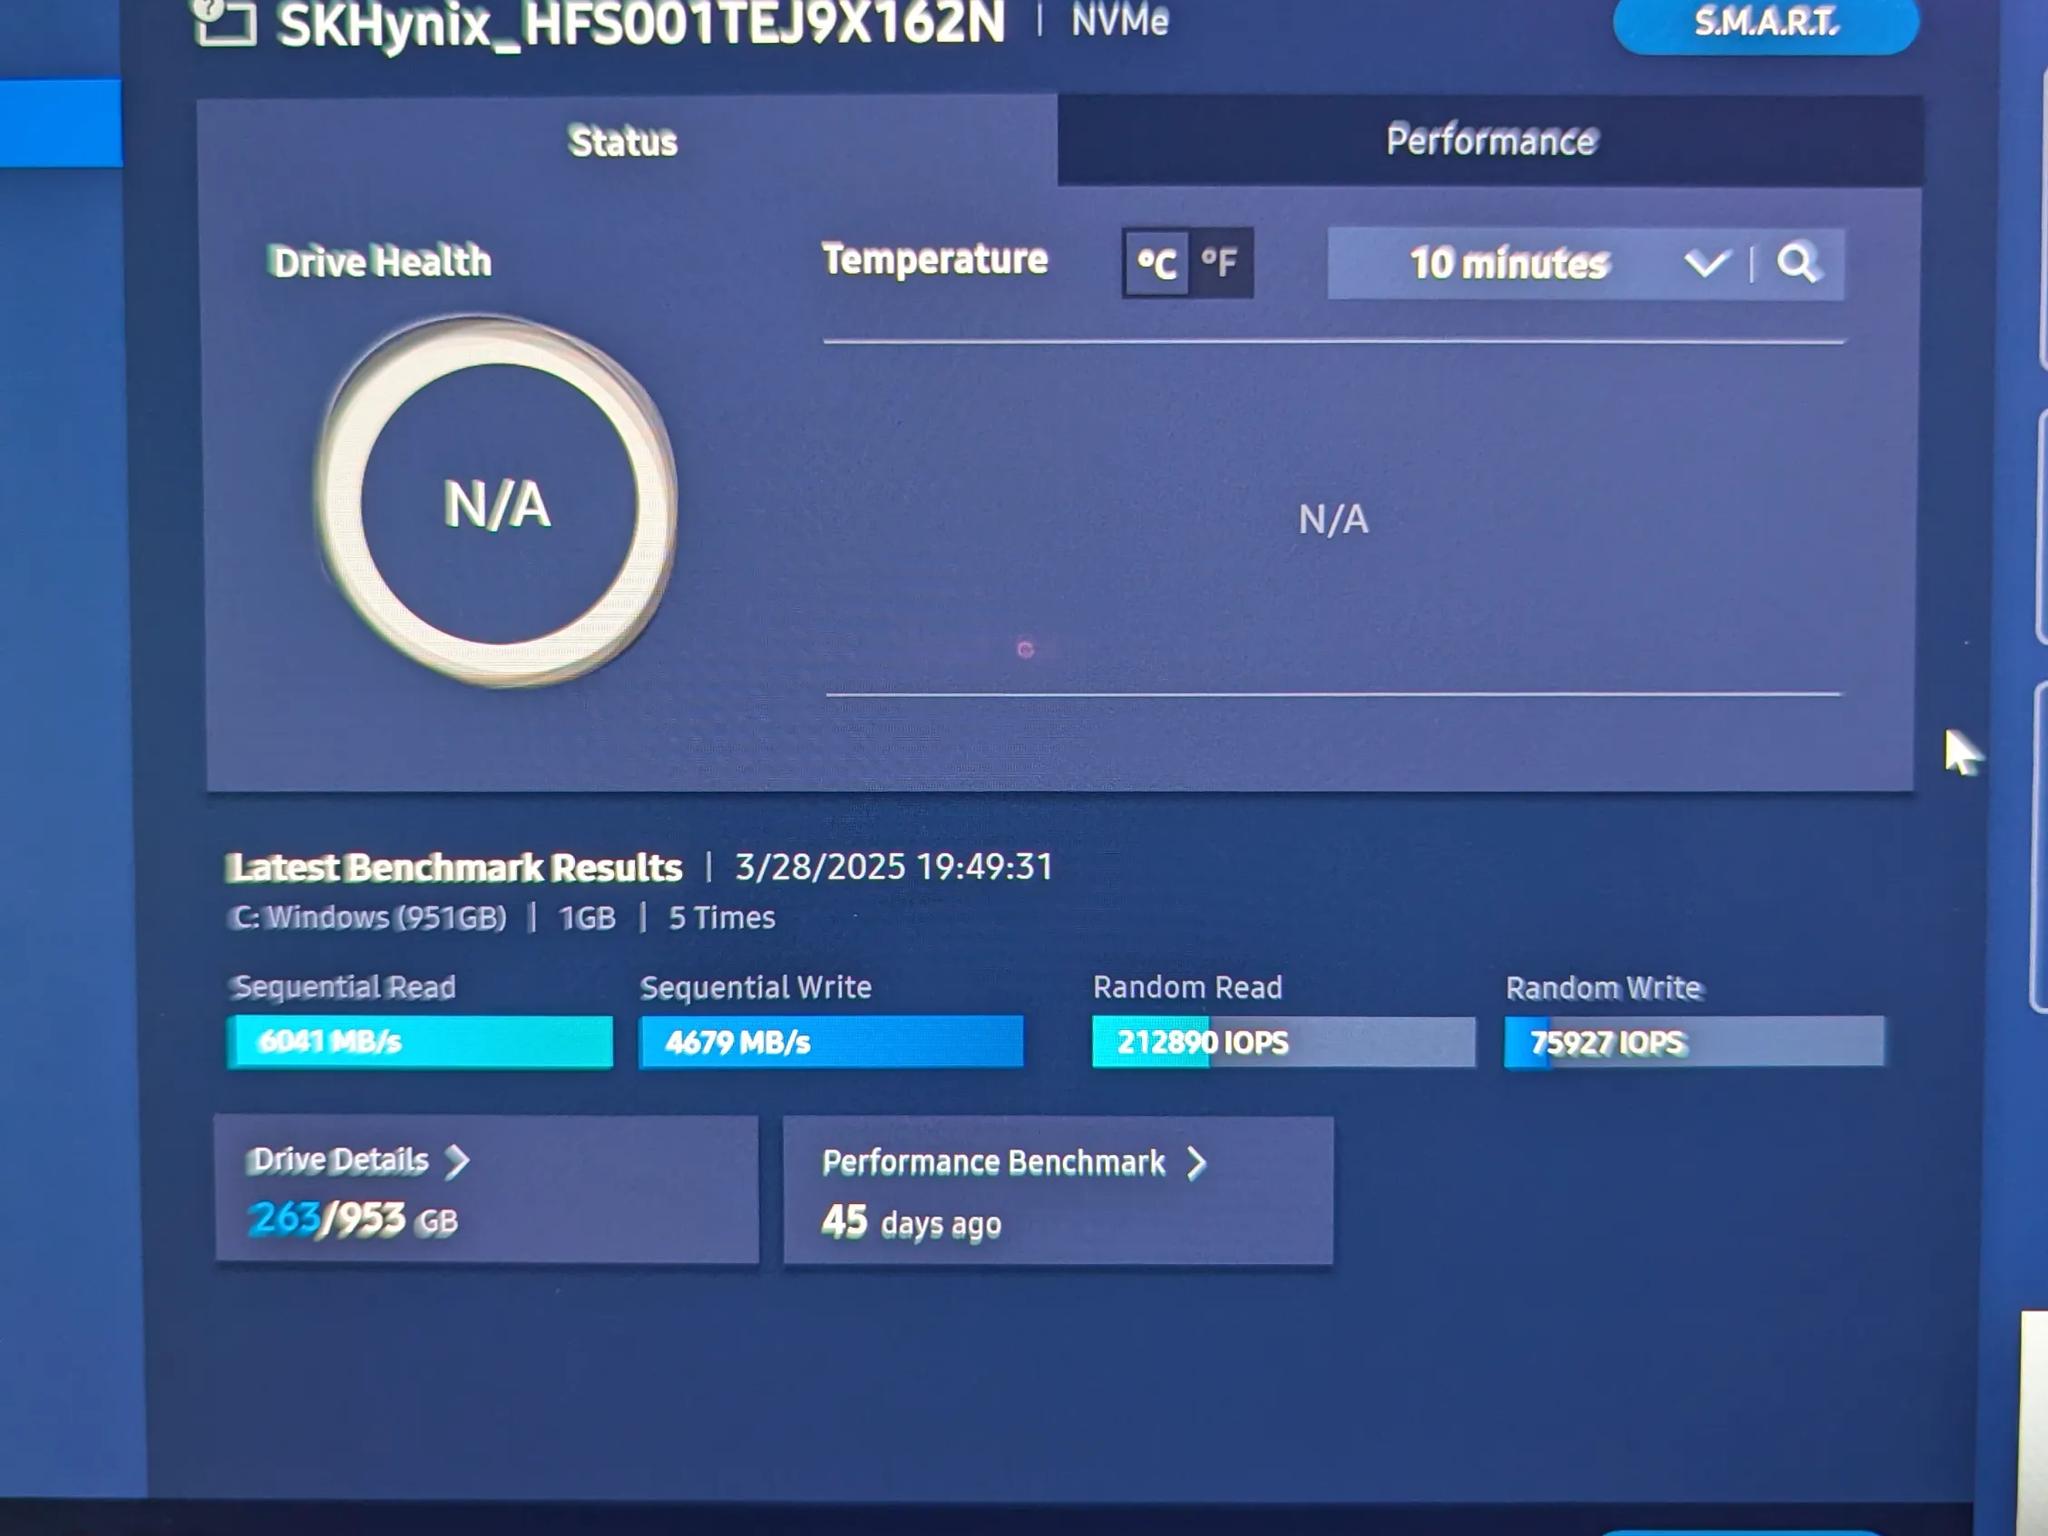Click the Random Read 212890 IOPS bar

(1284, 1043)
